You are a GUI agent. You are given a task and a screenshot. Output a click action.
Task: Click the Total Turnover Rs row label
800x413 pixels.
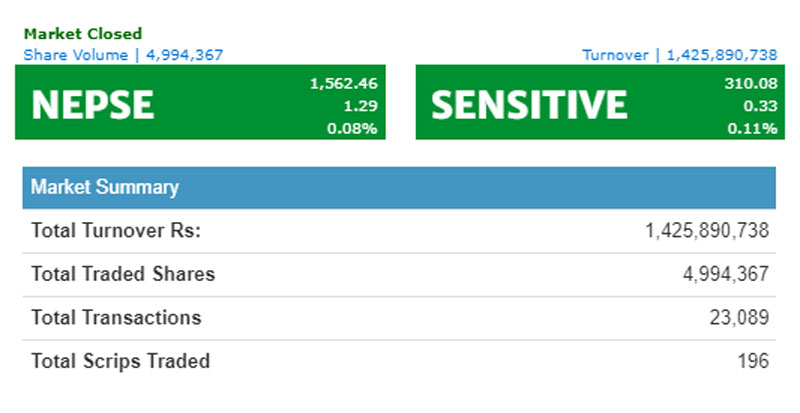coord(116,231)
